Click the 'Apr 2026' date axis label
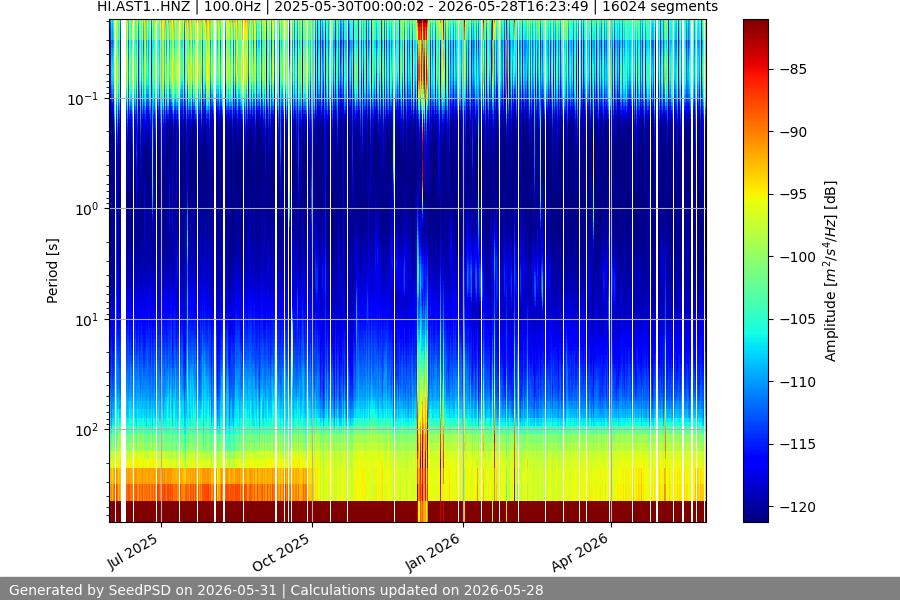The image size is (900, 600). (580, 552)
